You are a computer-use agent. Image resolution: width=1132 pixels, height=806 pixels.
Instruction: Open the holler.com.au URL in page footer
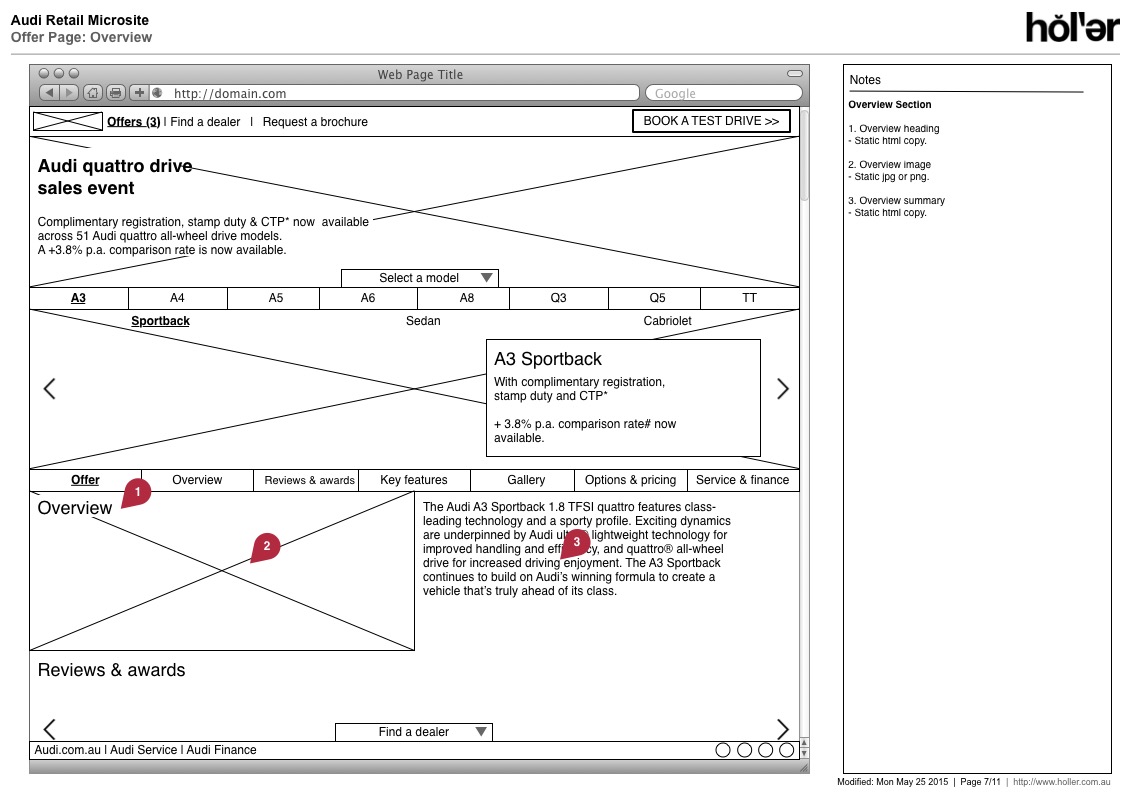coord(1061,781)
